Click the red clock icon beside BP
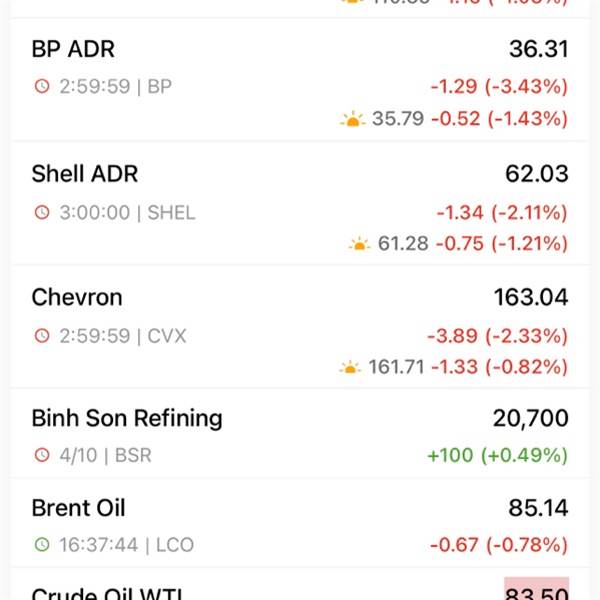 click(42, 86)
